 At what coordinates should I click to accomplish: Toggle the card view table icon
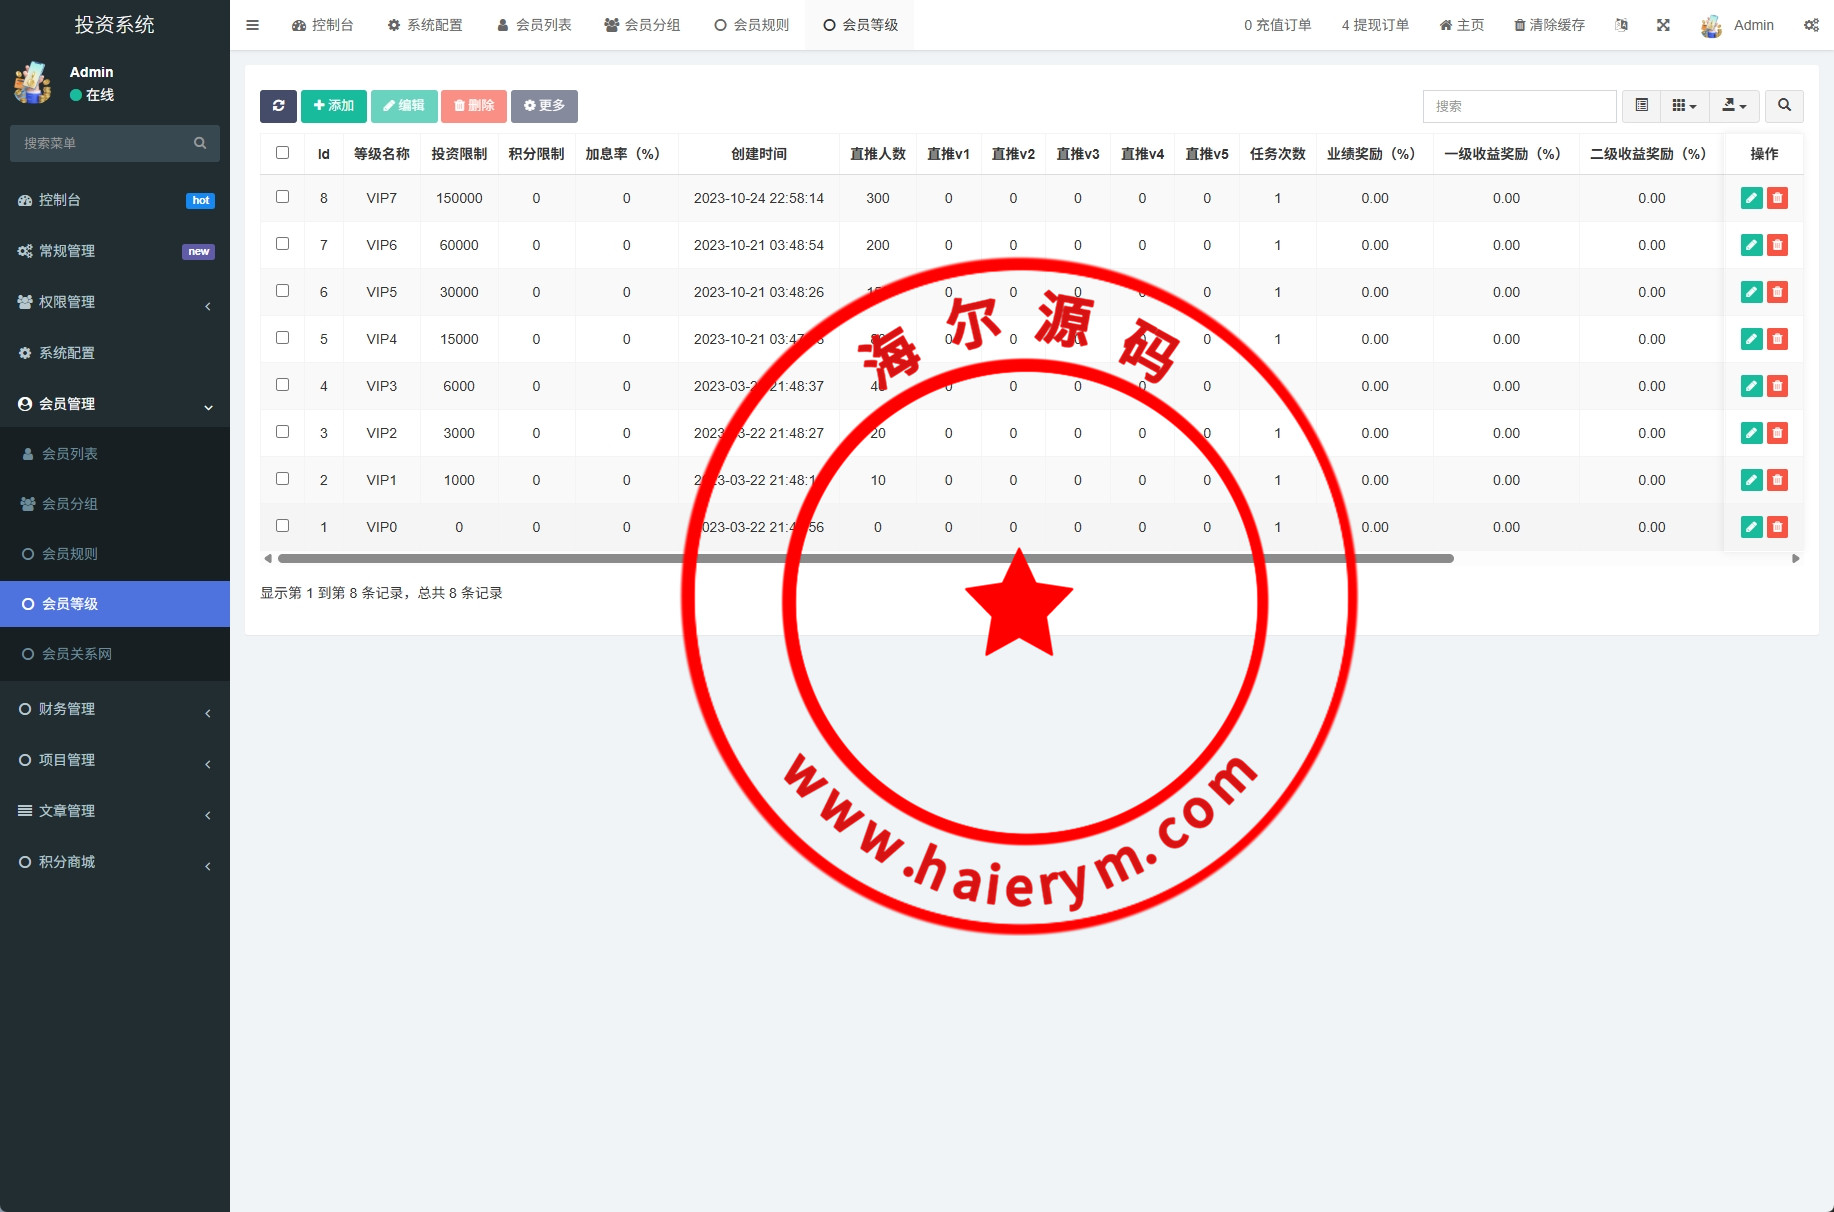pyautogui.click(x=1641, y=106)
